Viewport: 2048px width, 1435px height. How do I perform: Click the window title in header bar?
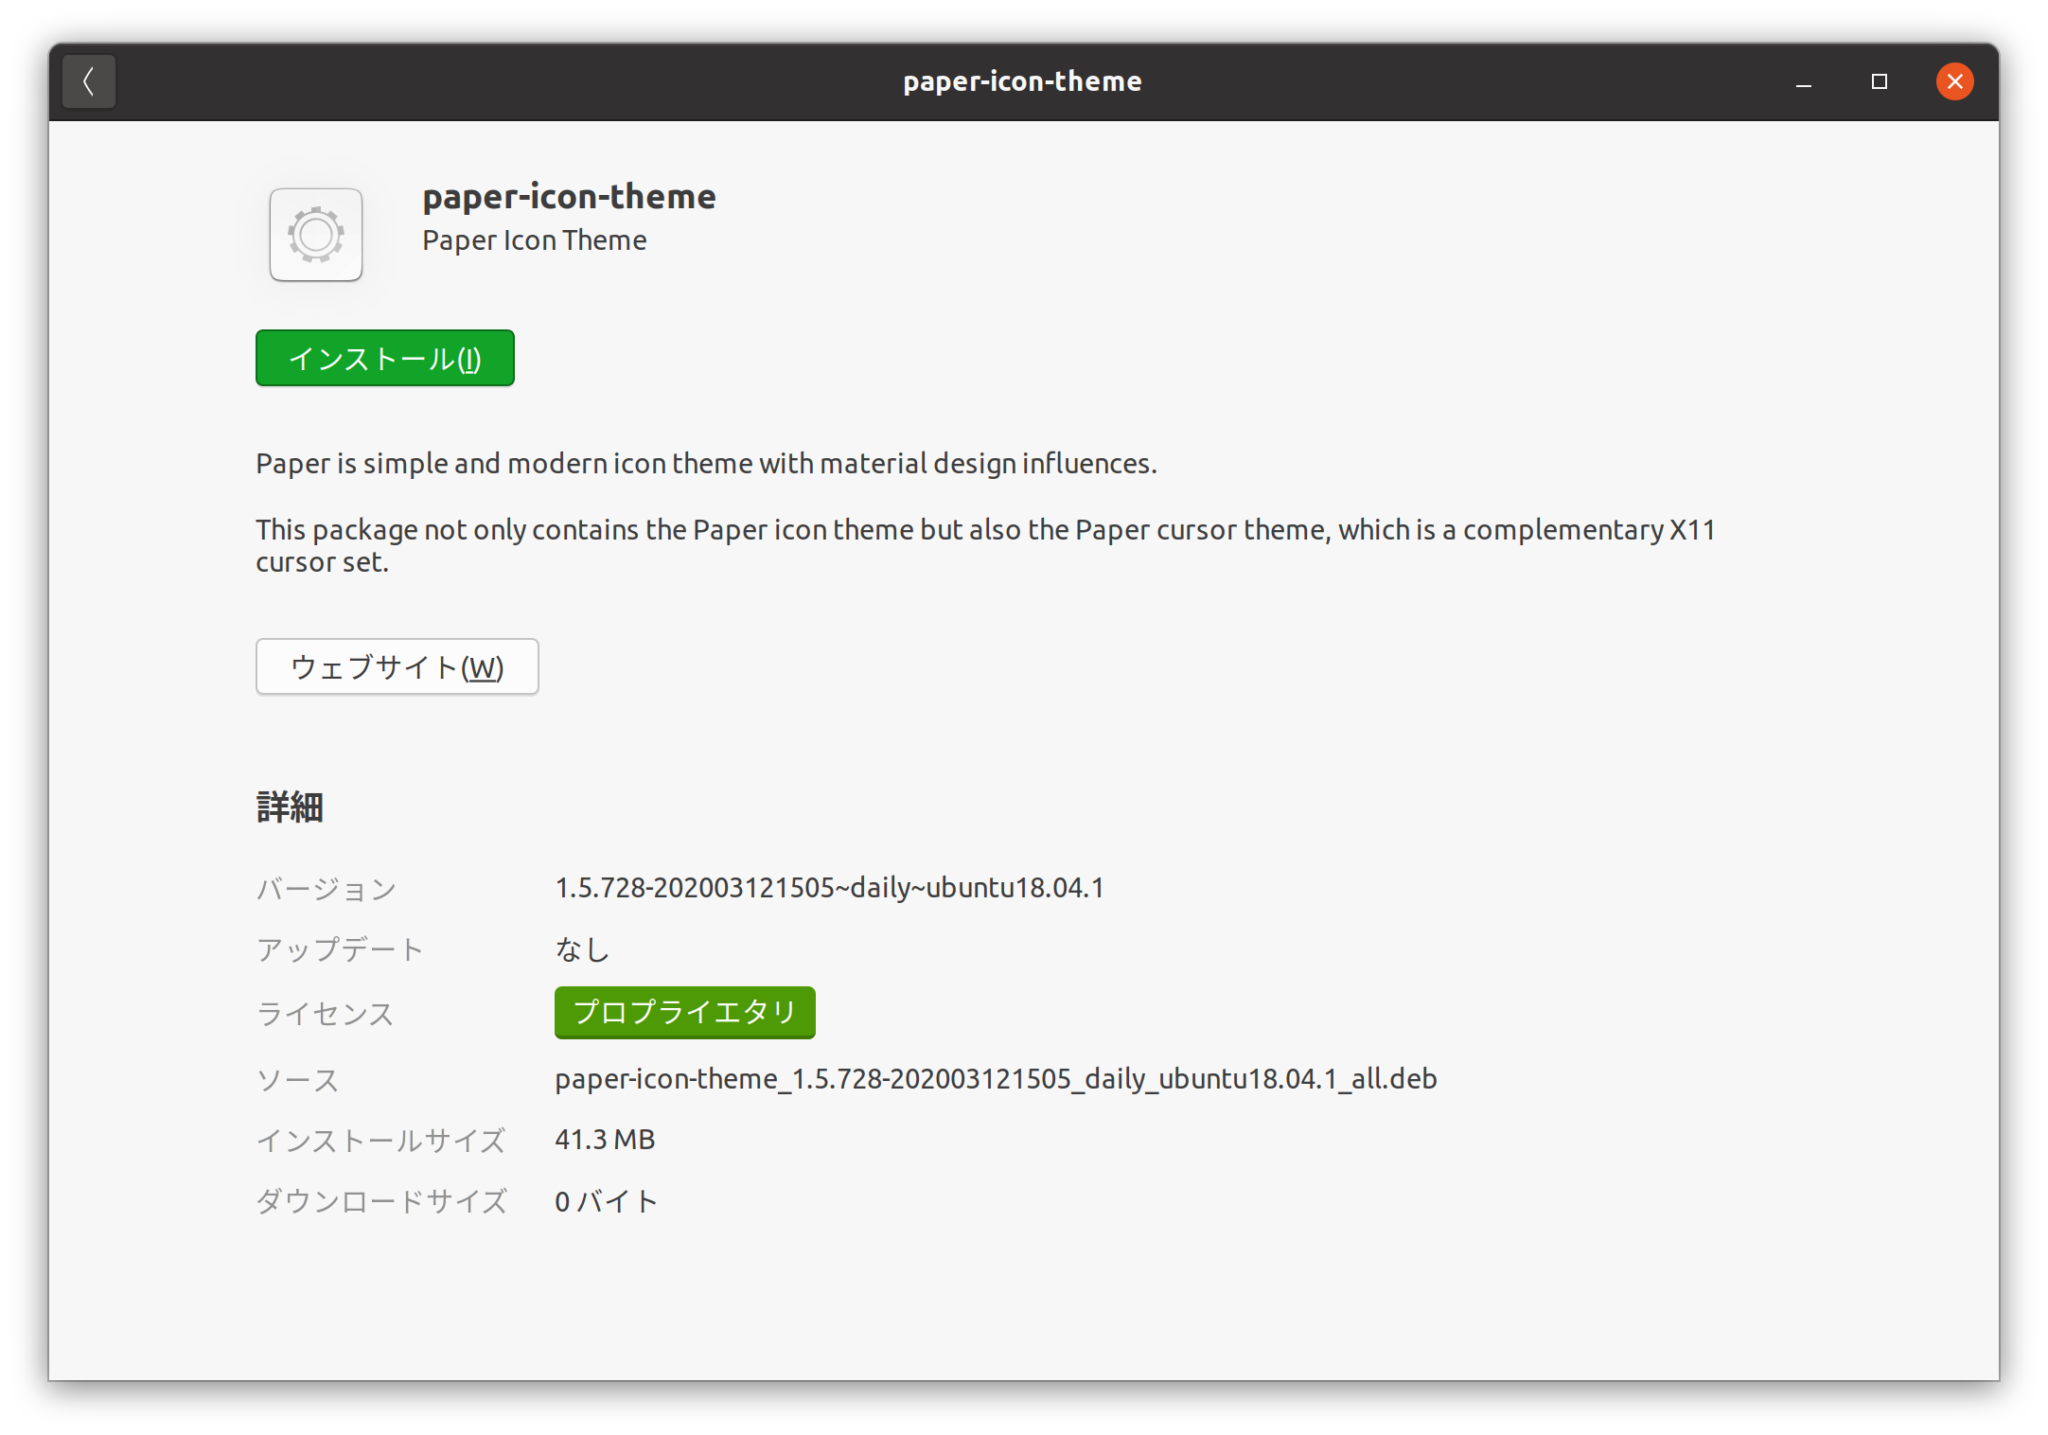point(1022,82)
